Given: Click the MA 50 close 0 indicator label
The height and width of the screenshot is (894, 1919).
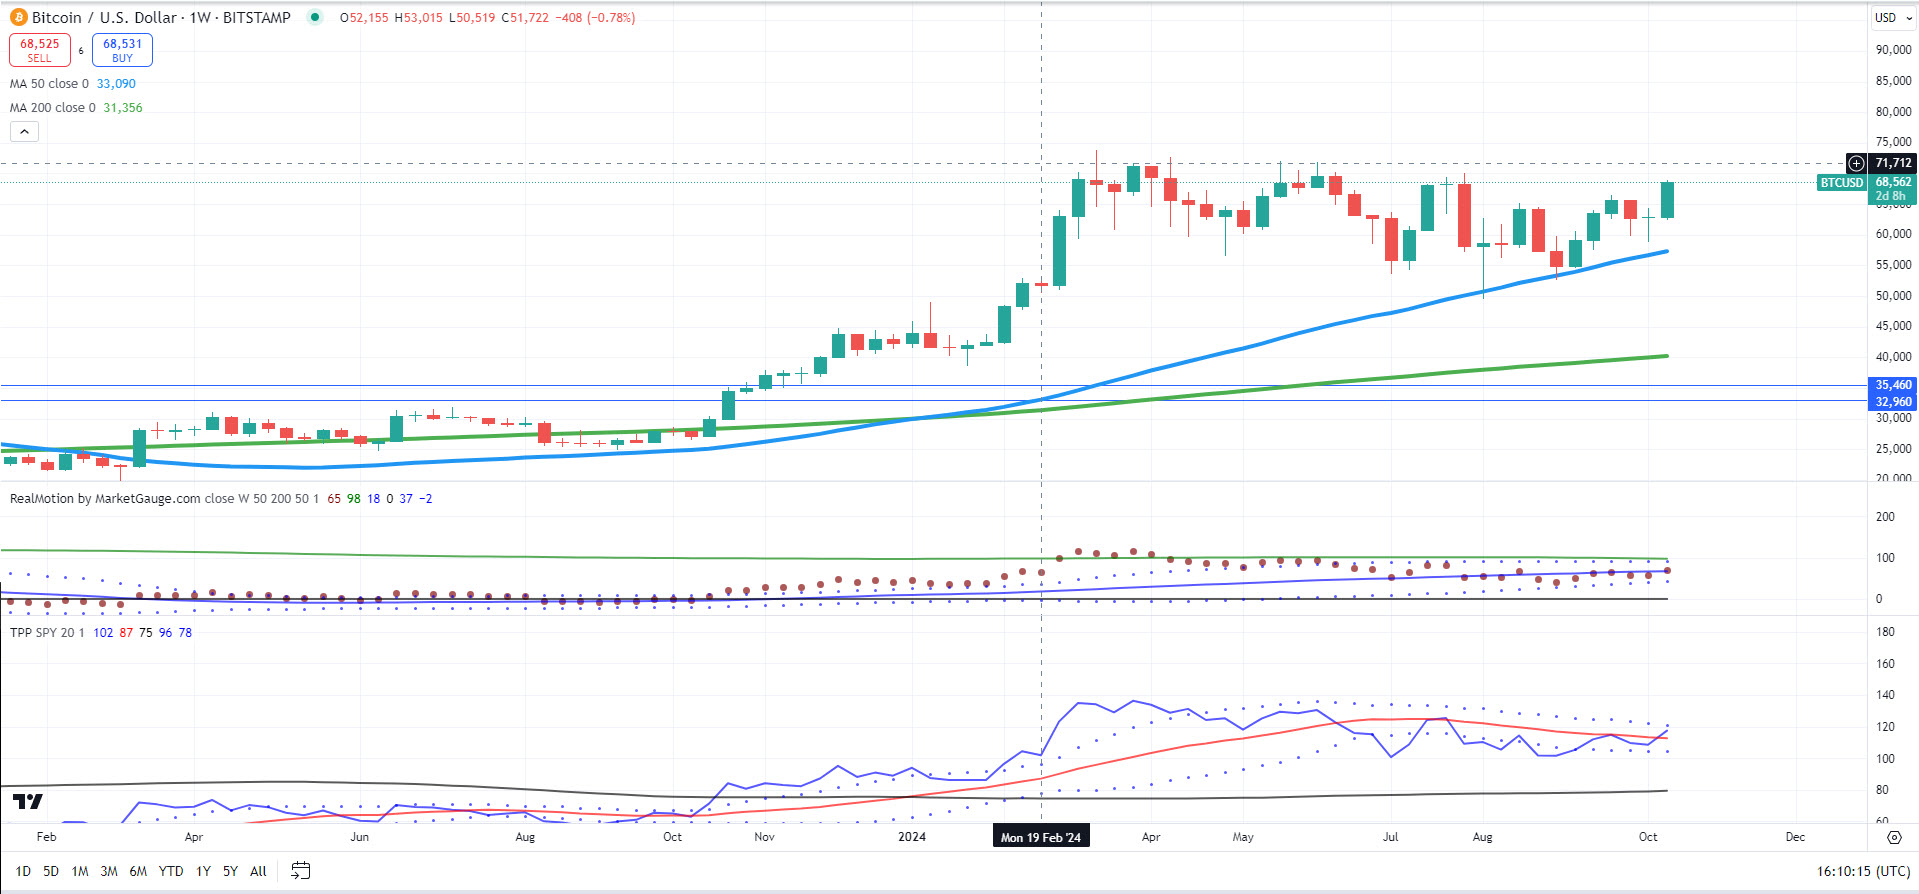Looking at the screenshot, I should [49, 84].
